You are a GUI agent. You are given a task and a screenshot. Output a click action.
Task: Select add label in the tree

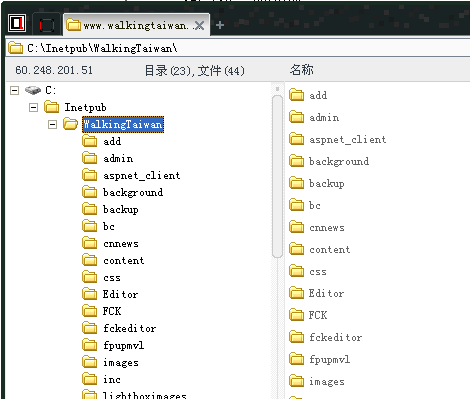click(112, 141)
